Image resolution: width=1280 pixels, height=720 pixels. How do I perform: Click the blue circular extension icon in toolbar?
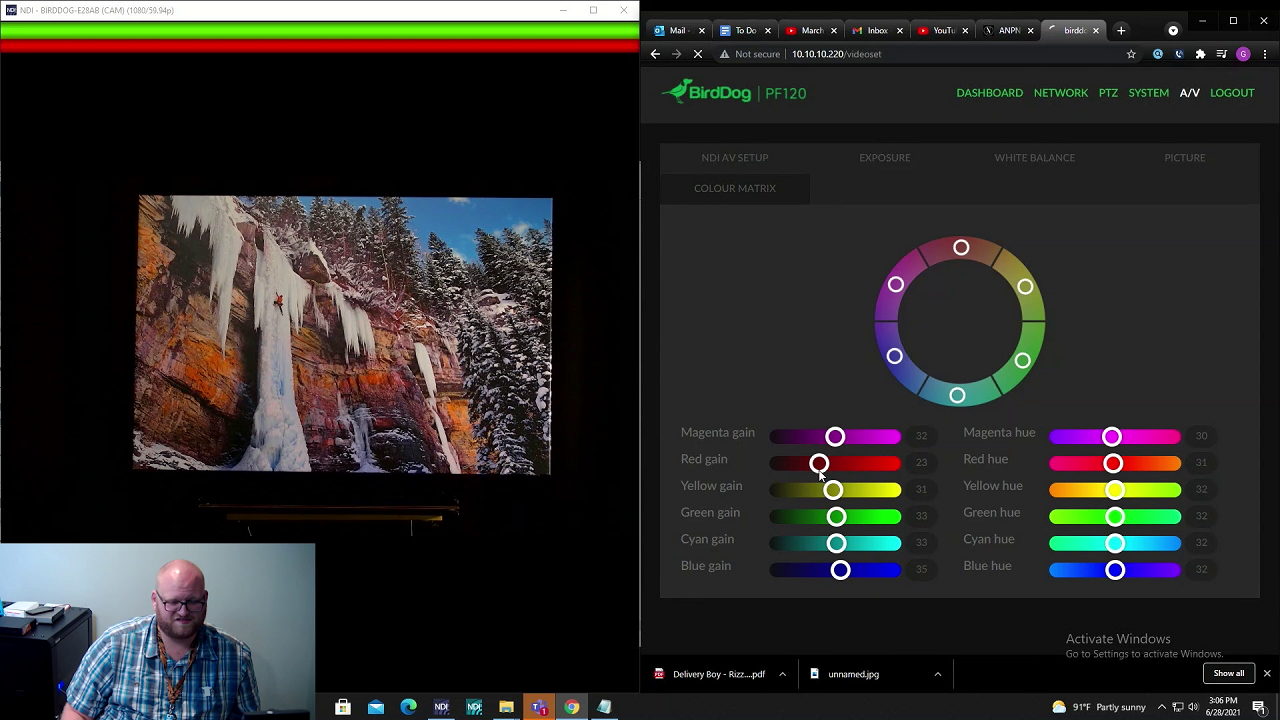[x=1158, y=54]
